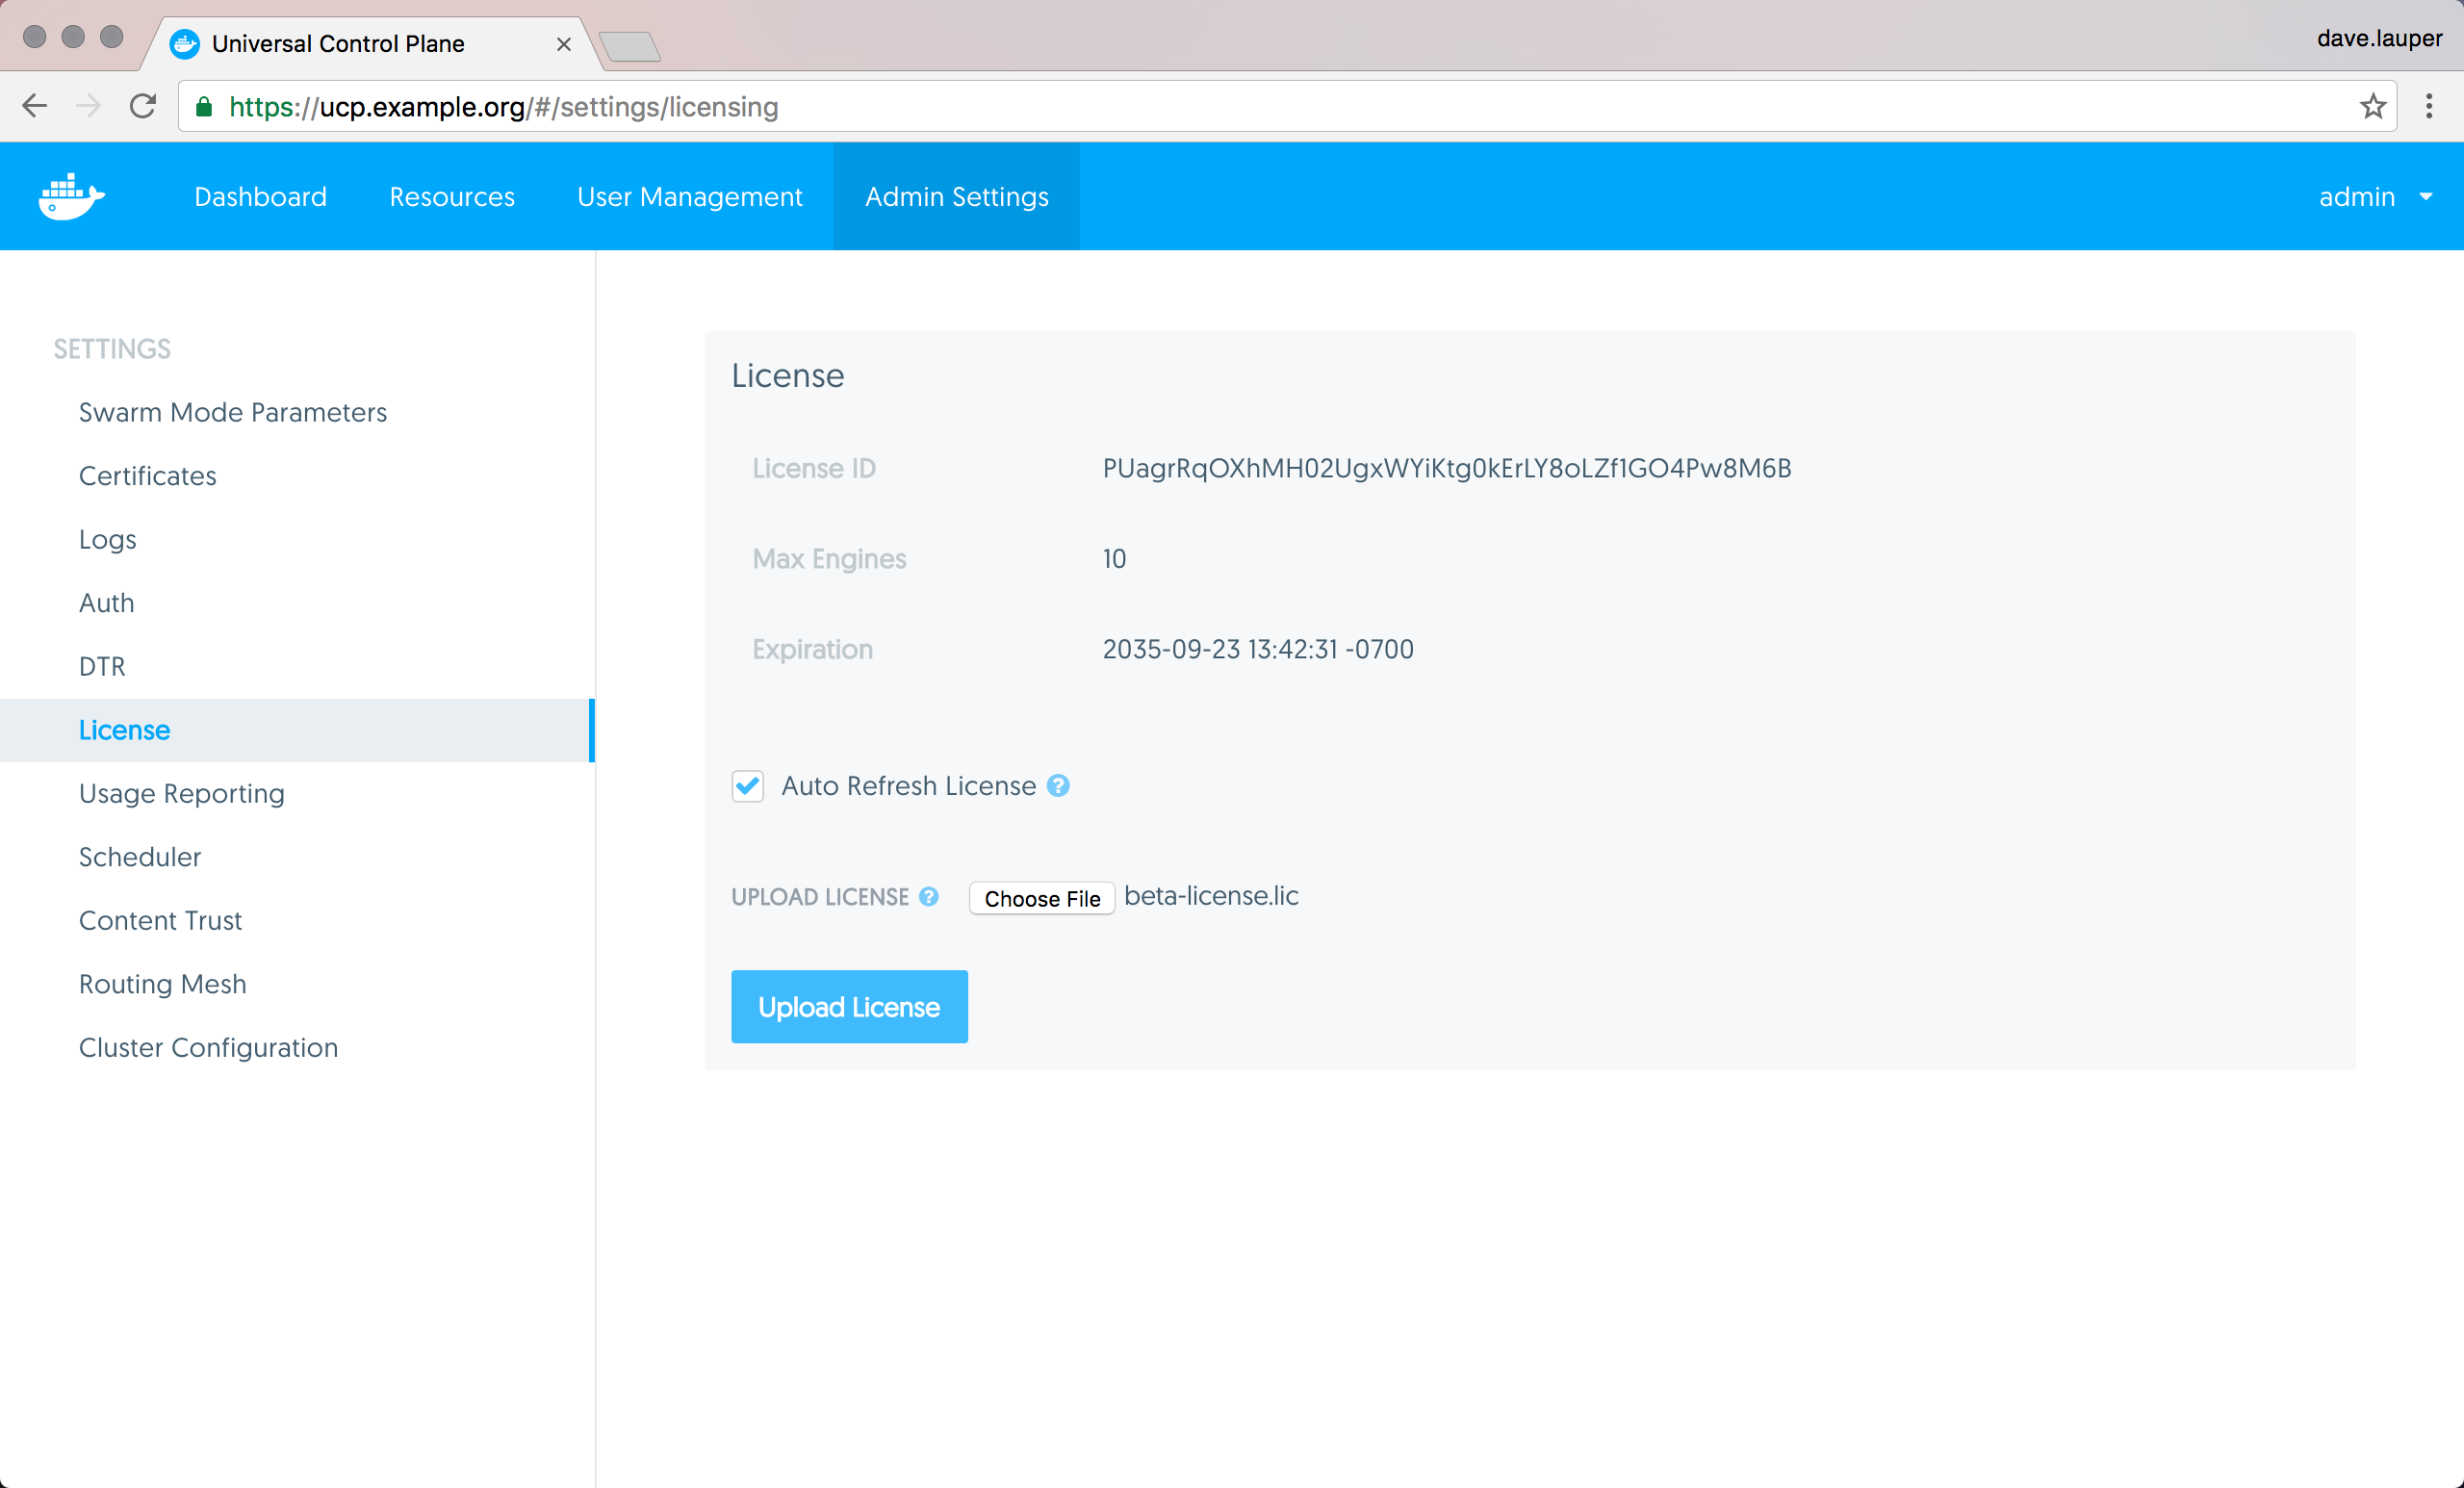Click the secure padlock icon in address bar
This screenshot has height=1488, width=2464.
pyautogui.click(x=204, y=107)
